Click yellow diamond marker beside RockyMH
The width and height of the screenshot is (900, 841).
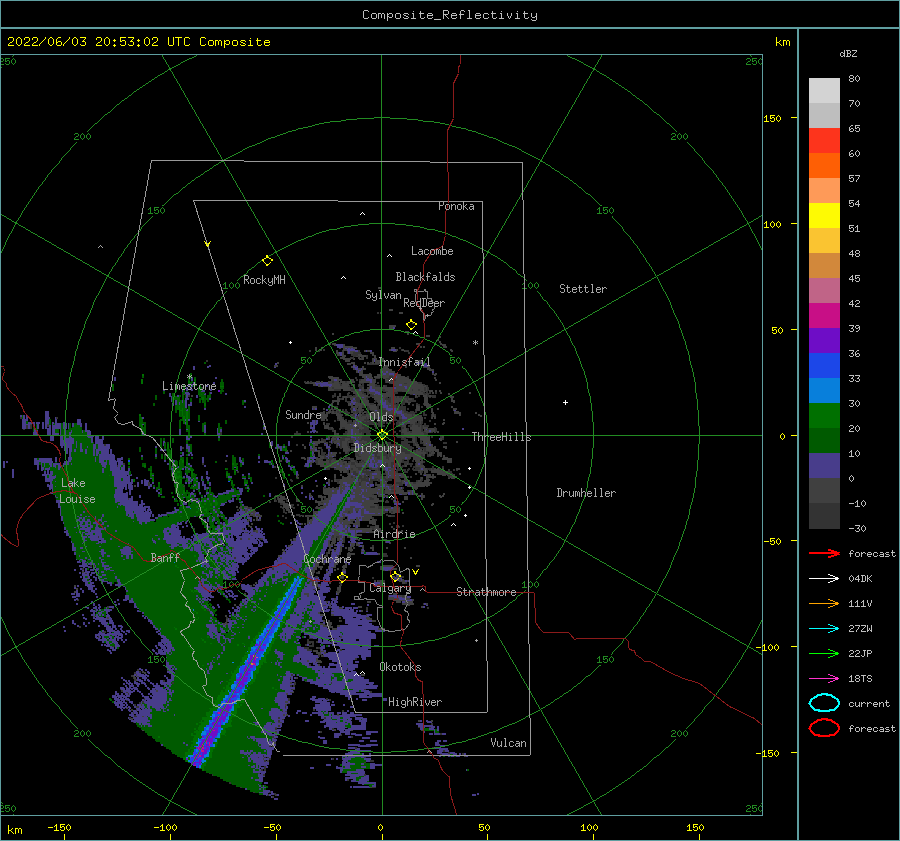[267, 261]
